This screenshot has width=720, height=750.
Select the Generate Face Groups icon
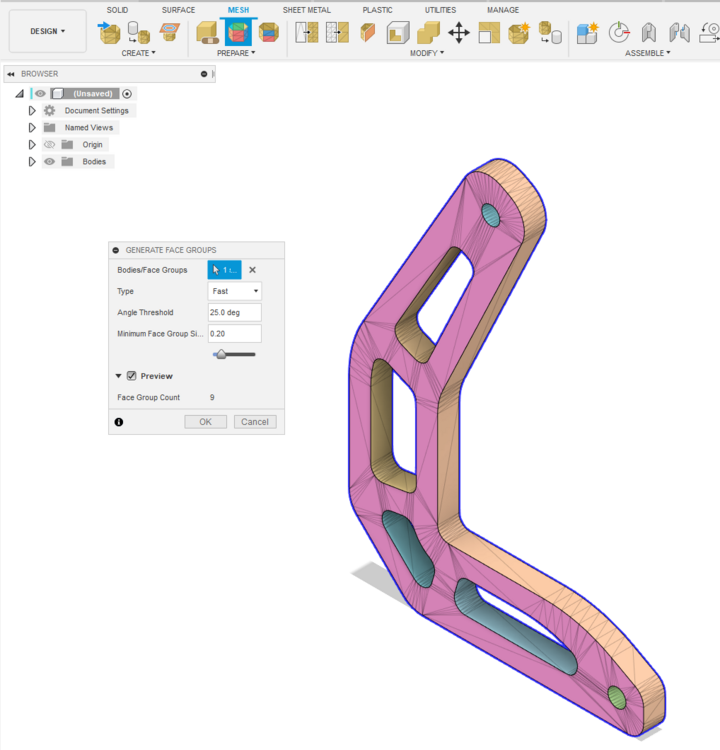click(238, 33)
